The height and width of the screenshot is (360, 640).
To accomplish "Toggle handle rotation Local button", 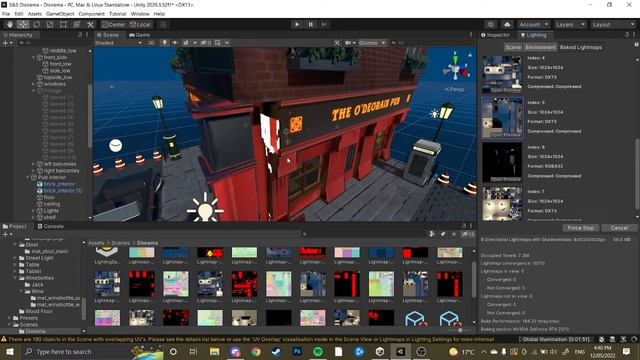I will (x=140, y=24).
